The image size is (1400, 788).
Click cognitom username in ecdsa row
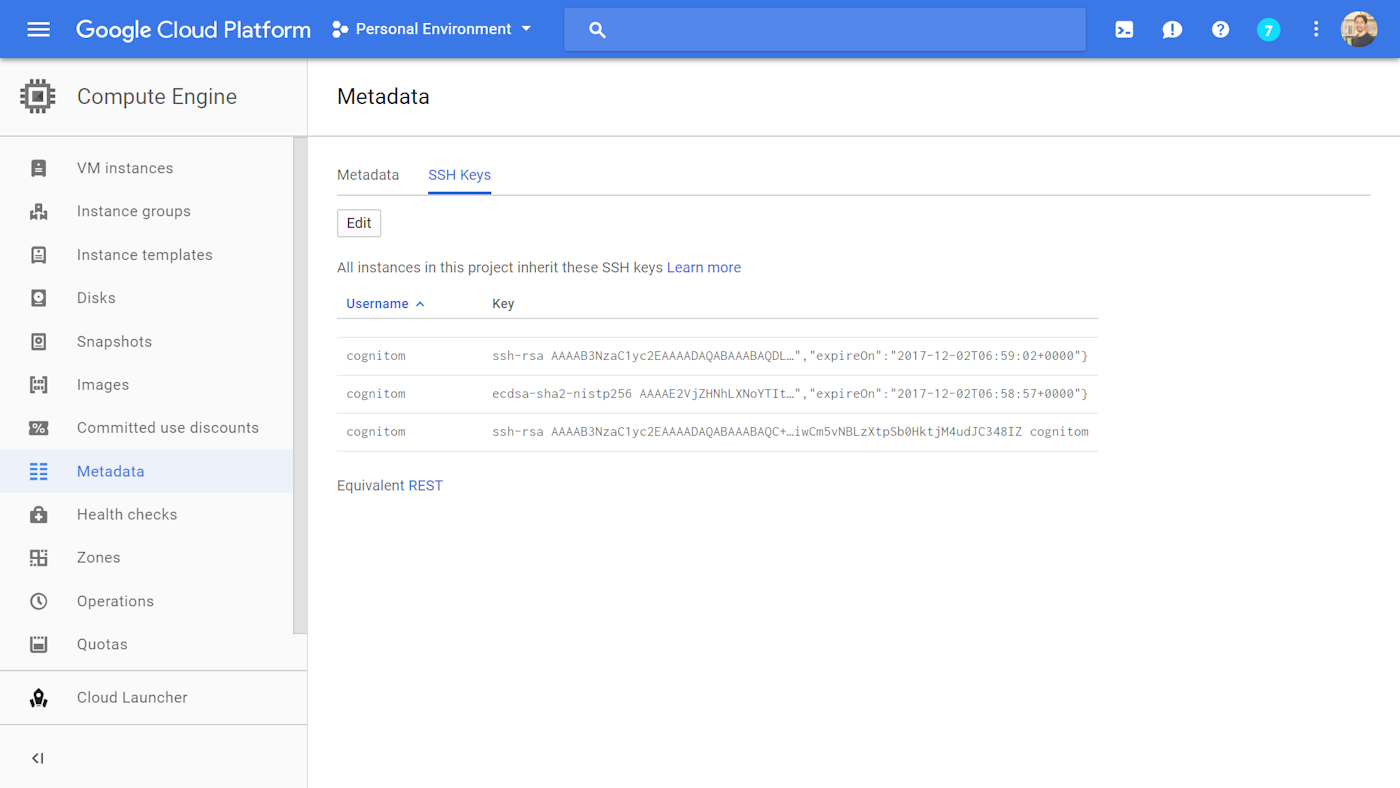tap(376, 394)
